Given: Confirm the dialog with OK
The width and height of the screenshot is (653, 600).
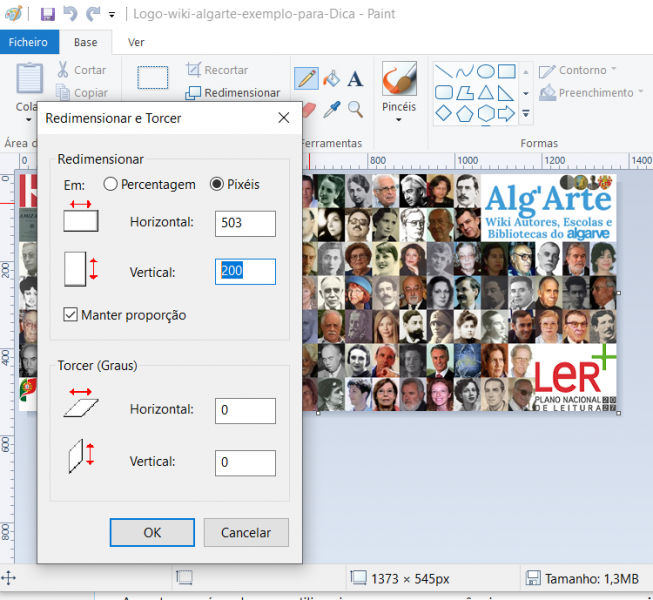Looking at the screenshot, I should tap(152, 533).
